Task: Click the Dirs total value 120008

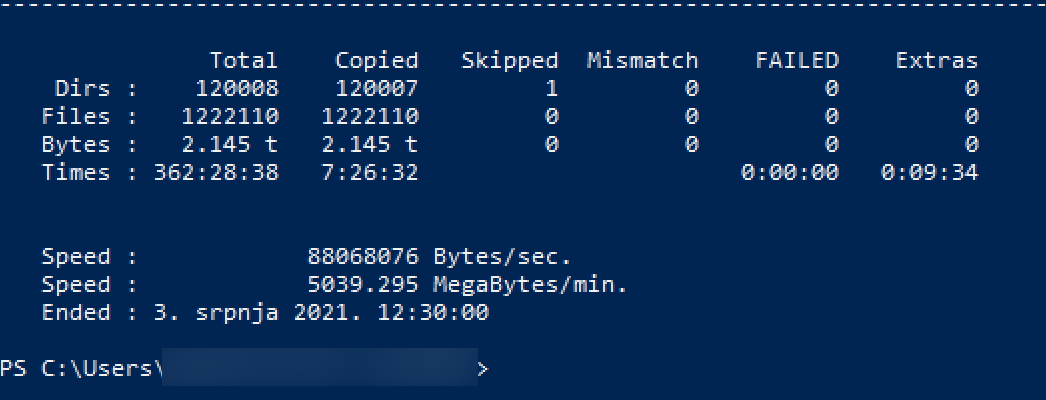Action: click(x=237, y=89)
